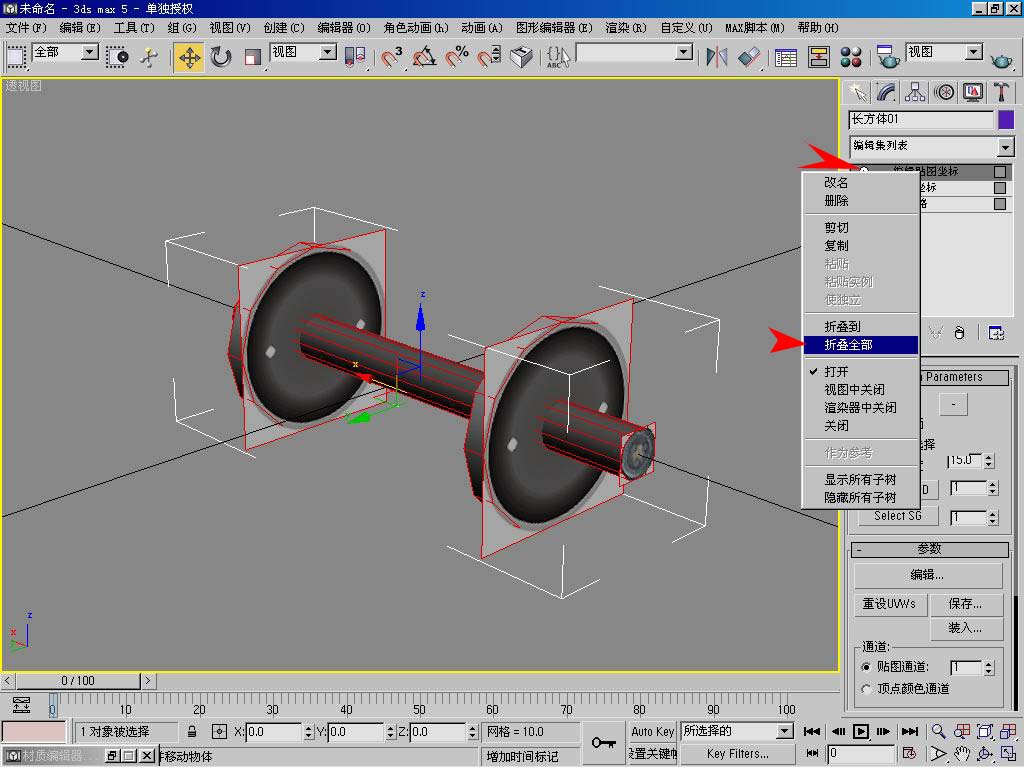Select the Move tool in toolbar
The image size is (1024, 768).
tap(189, 57)
